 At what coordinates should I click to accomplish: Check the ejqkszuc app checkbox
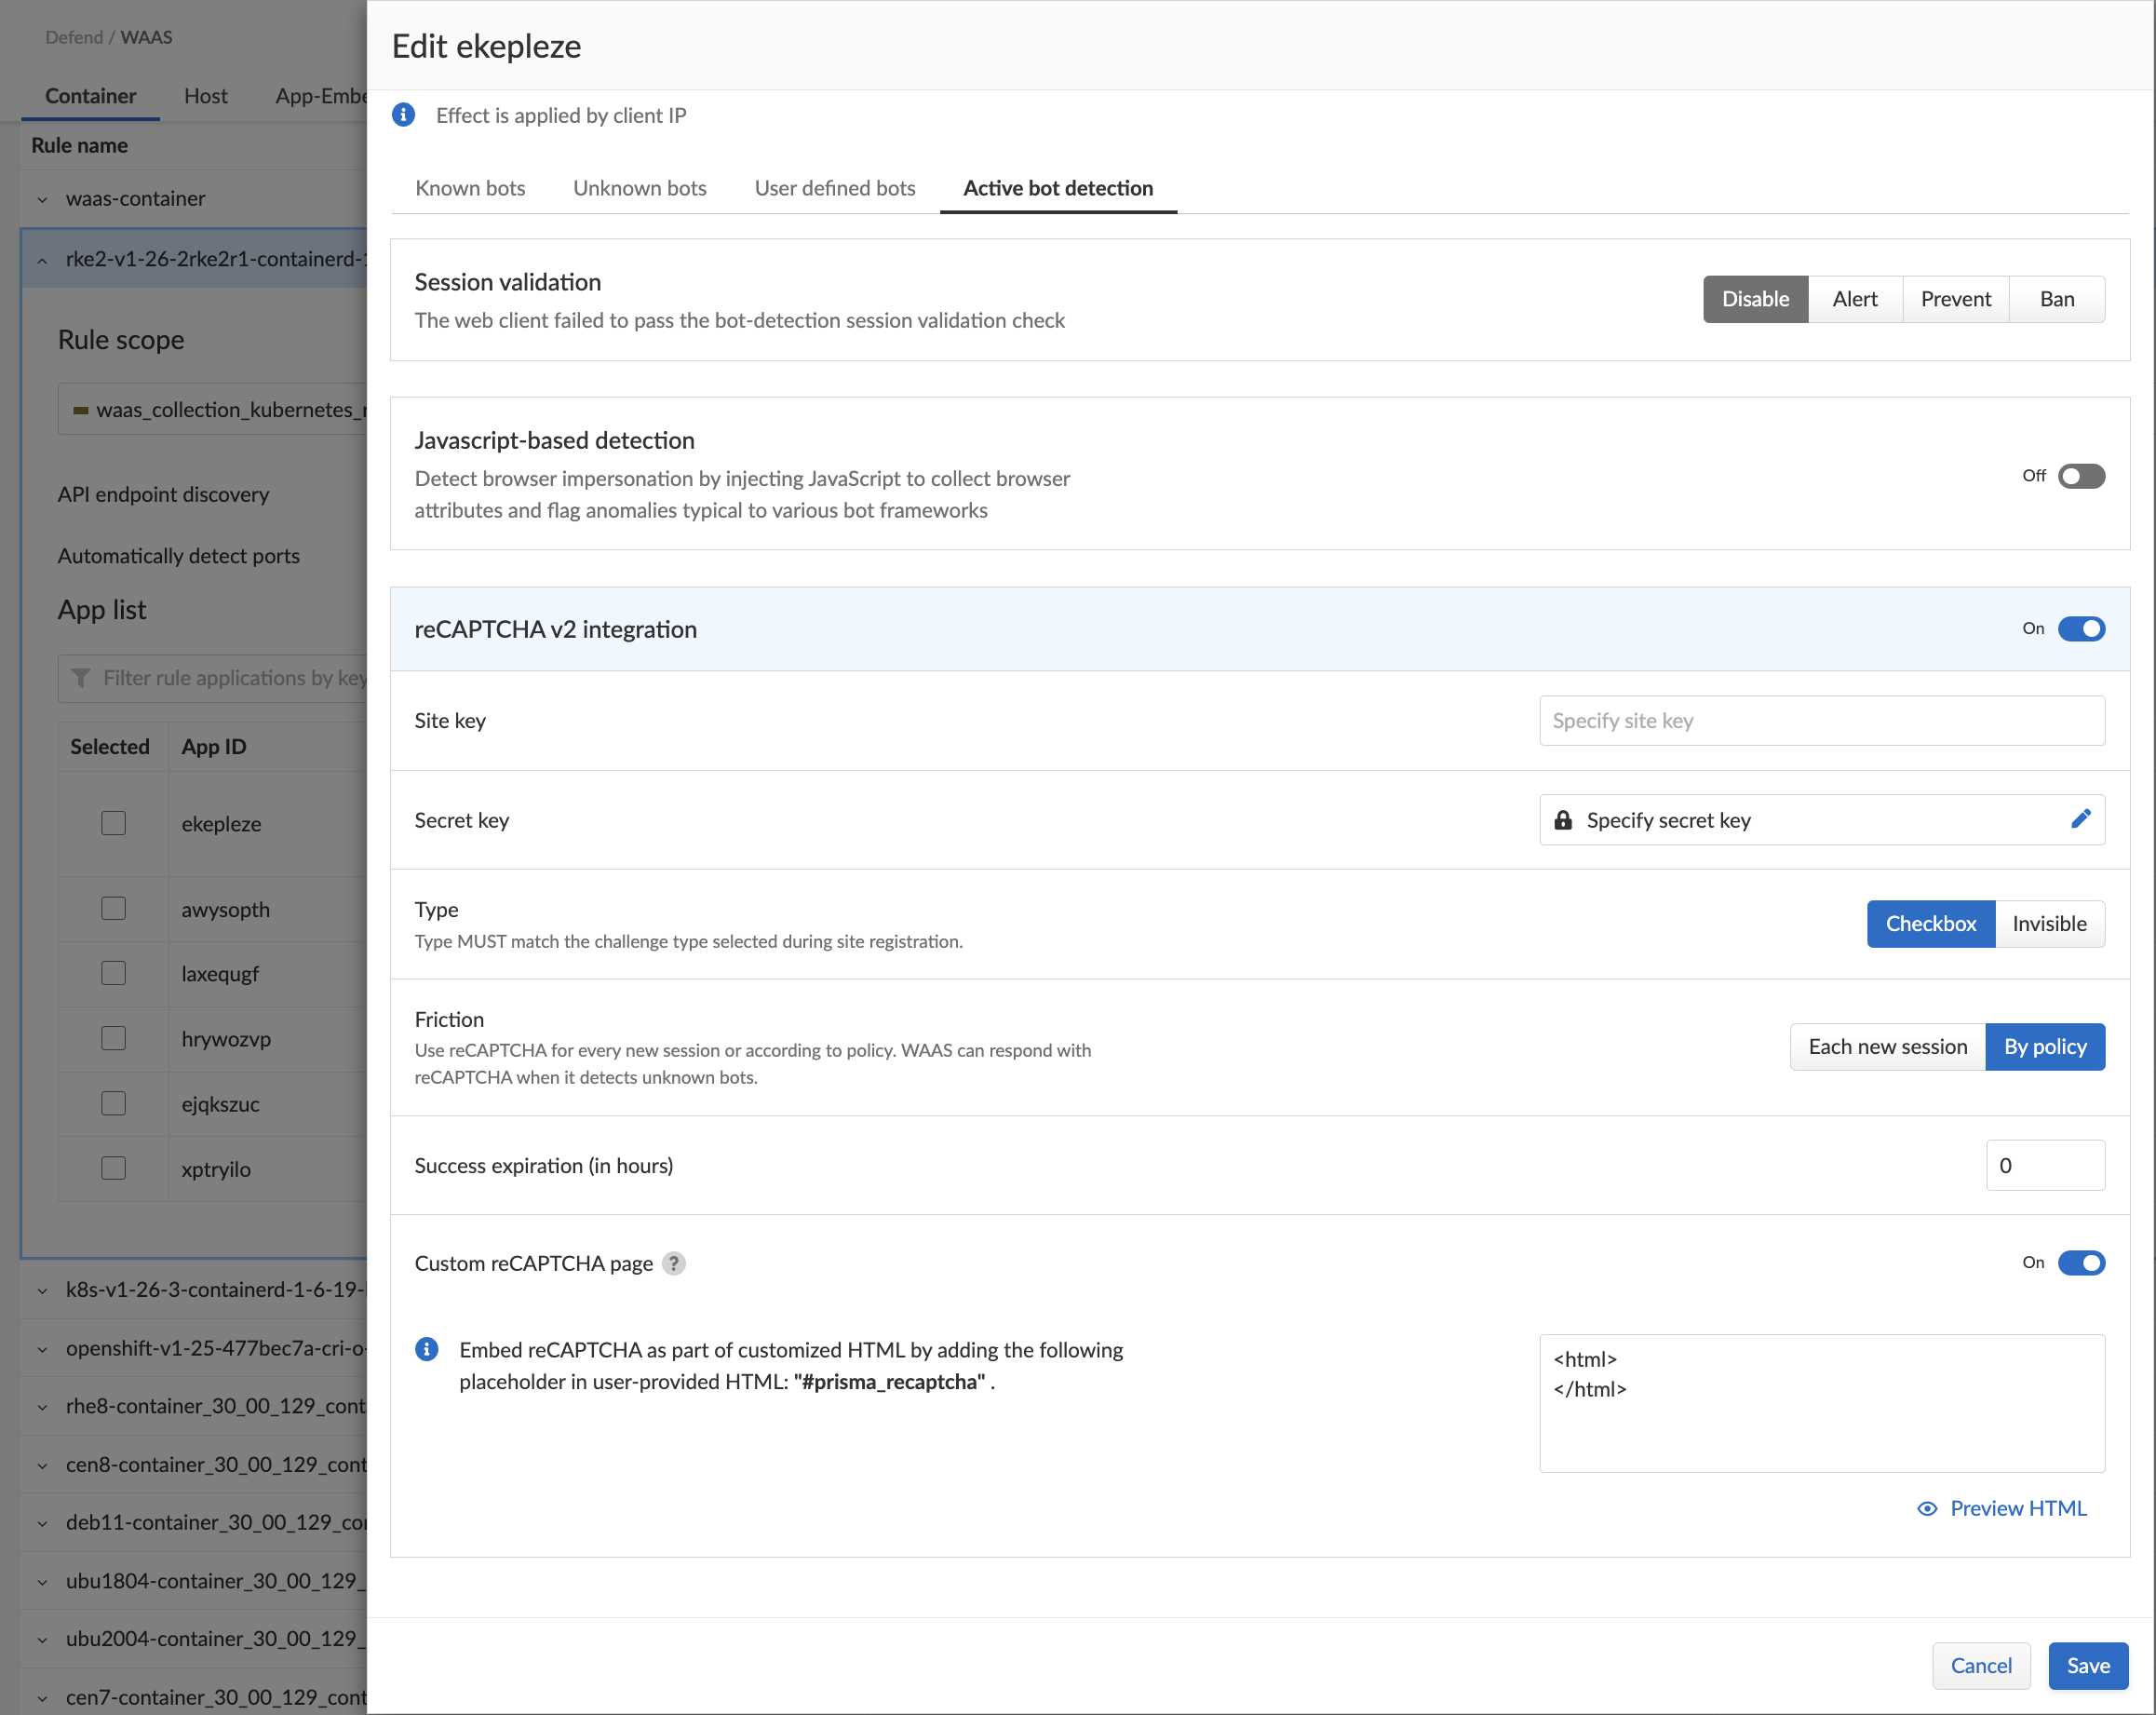(x=113, y=1103)
